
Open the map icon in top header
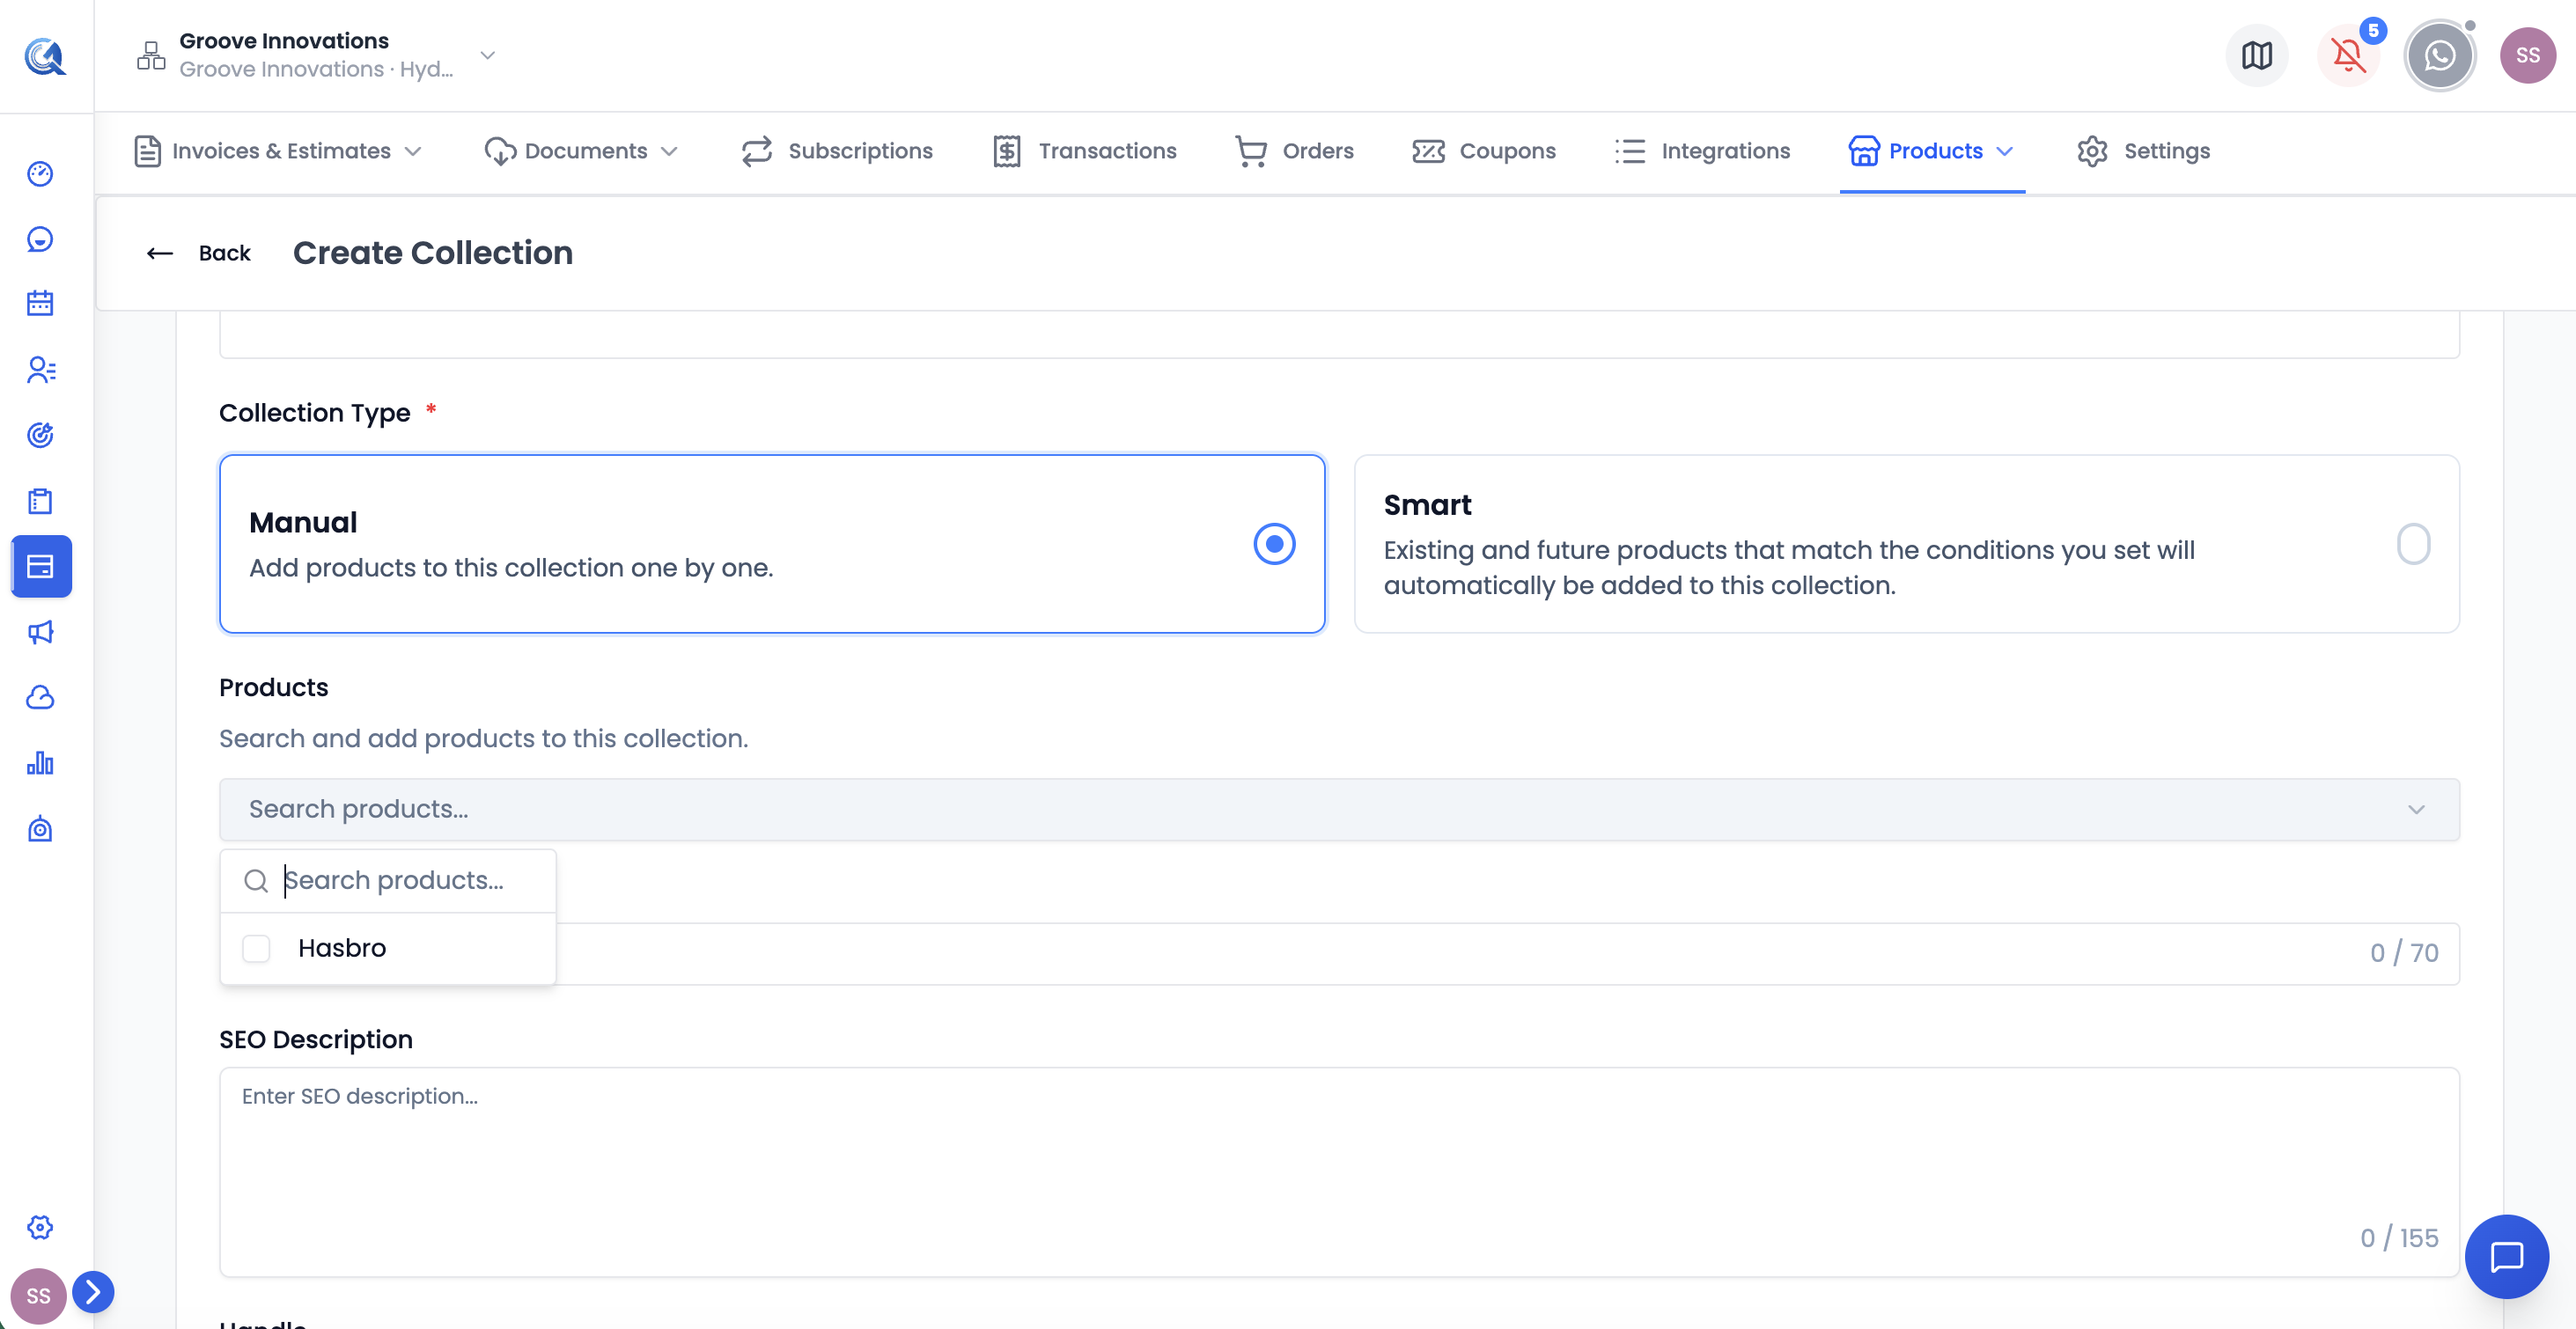click(x=2256, y=56)
